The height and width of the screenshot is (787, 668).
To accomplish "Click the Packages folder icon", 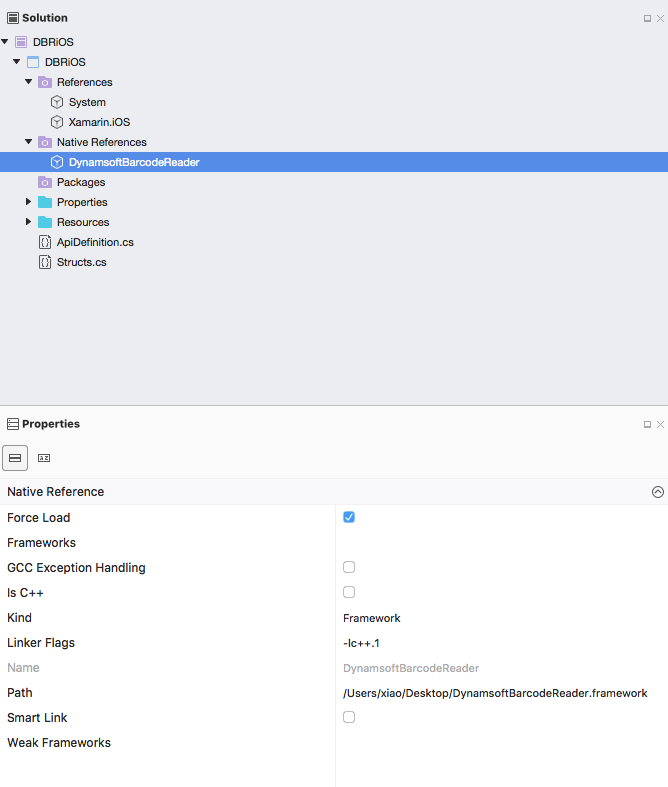I will click(45, 182).
